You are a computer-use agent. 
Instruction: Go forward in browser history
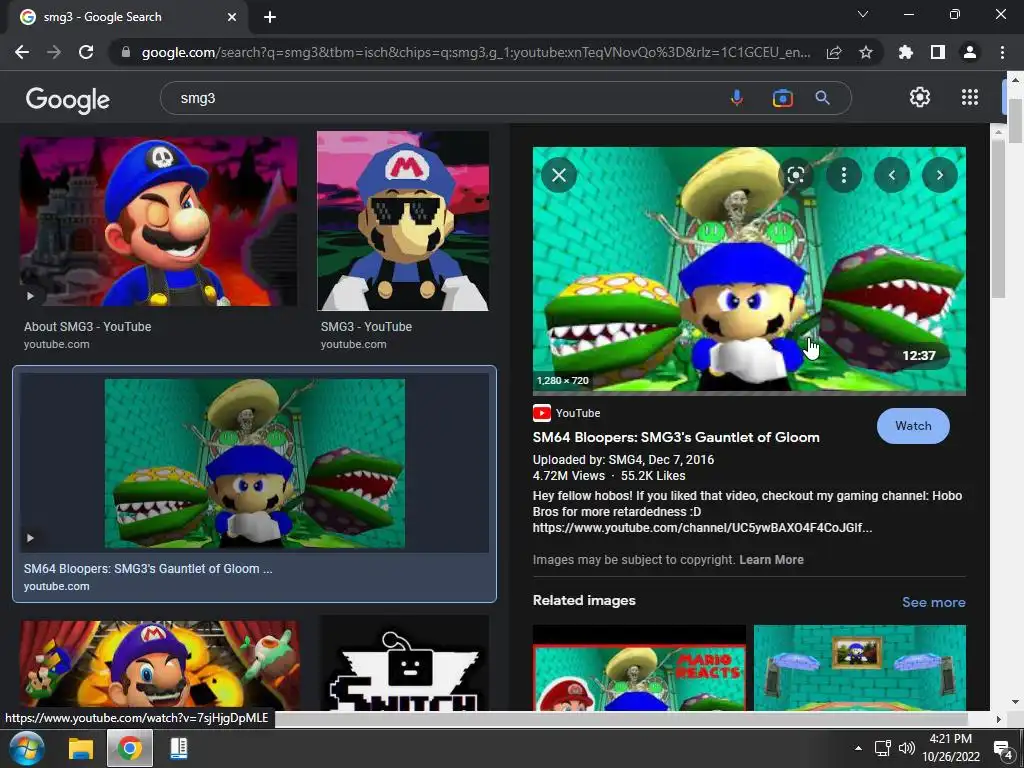point(54,52)
